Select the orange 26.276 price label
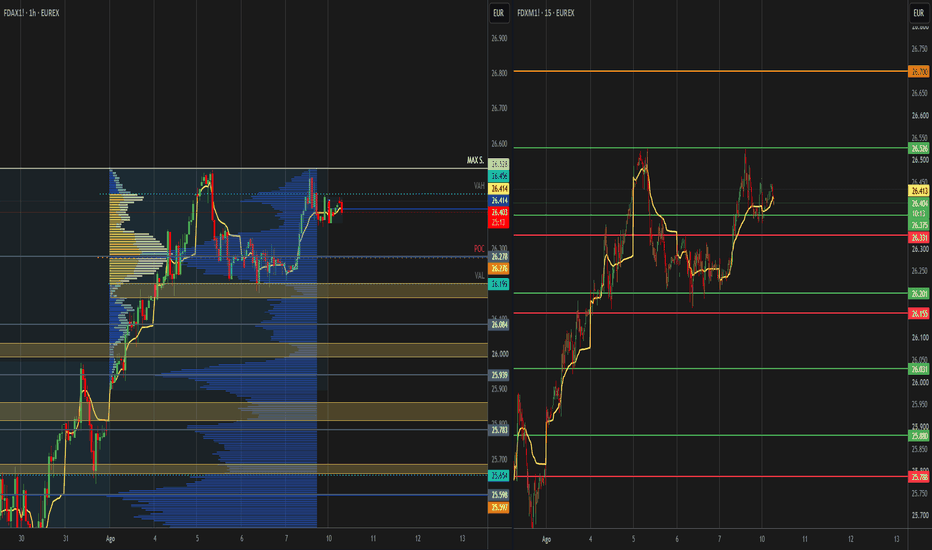Screen dimensions: 932x550 (x=499, y=269)
